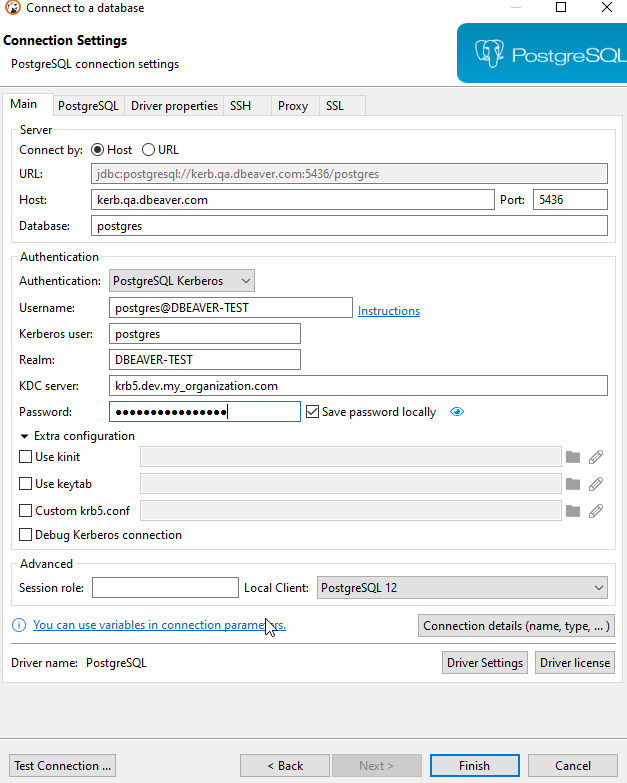Open the Local Client dropdown
627x783 pixels.
(x=462, y=588)
